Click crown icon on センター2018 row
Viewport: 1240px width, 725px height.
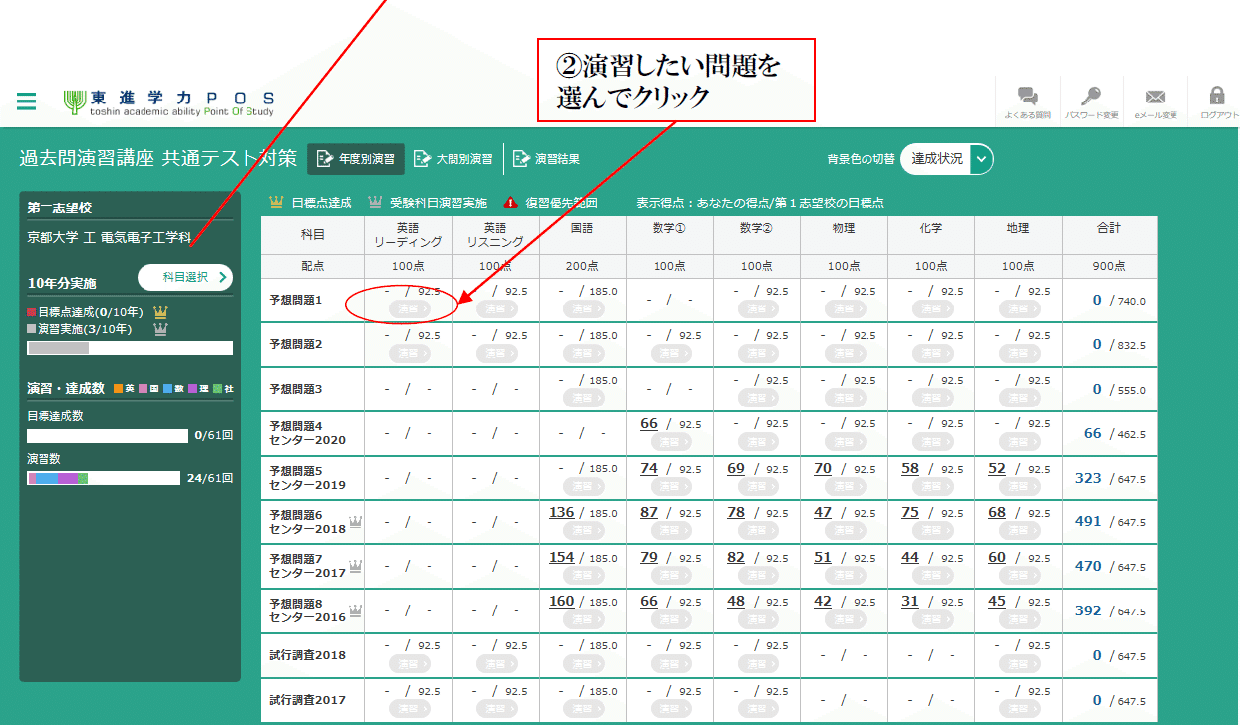[355, 521]
